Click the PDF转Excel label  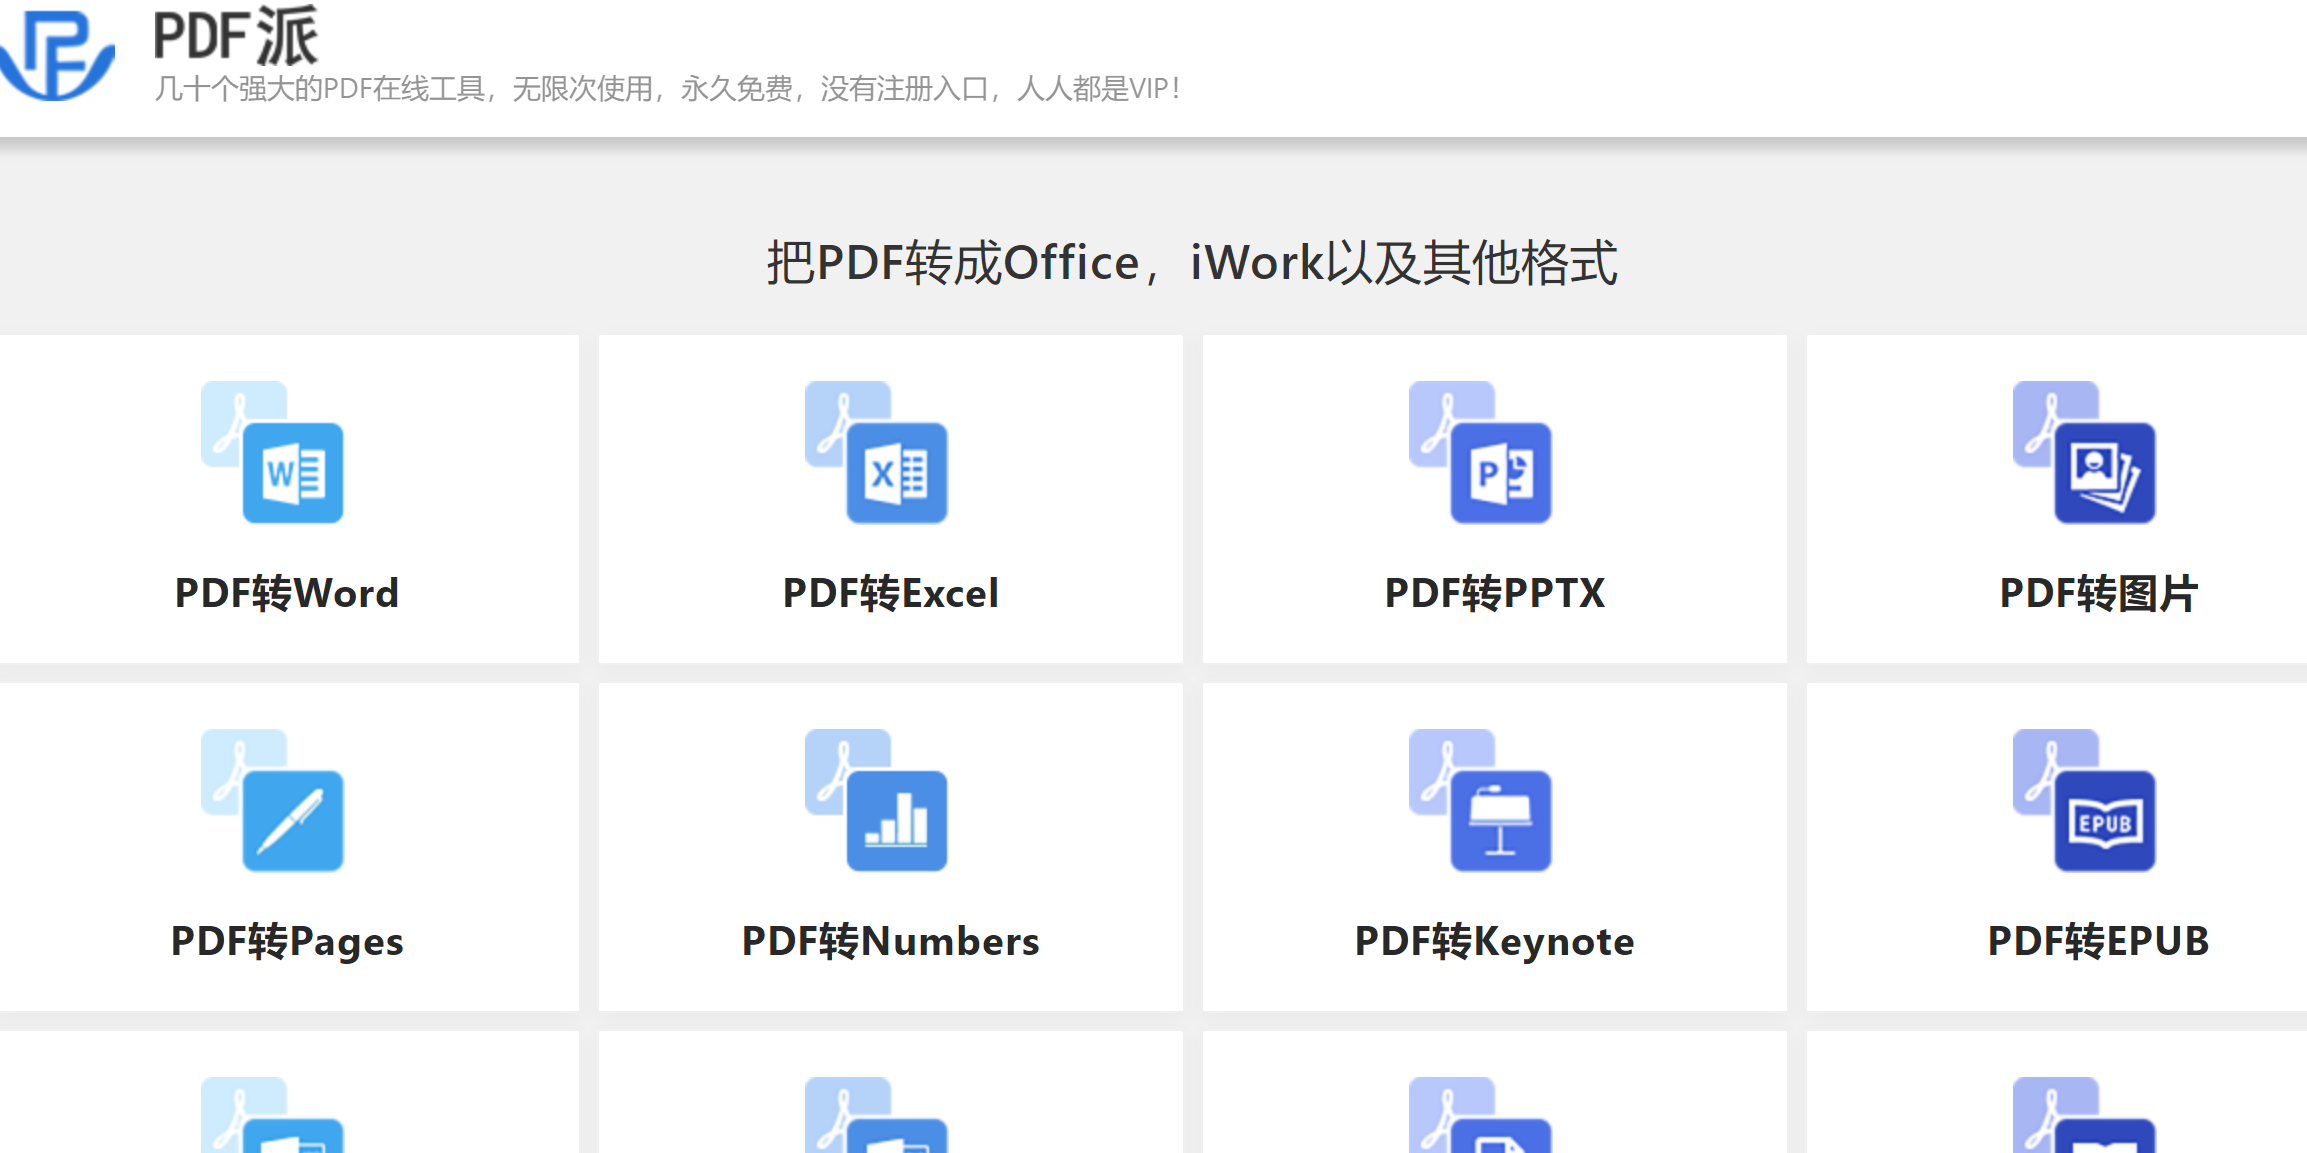[x=890, y=593]
